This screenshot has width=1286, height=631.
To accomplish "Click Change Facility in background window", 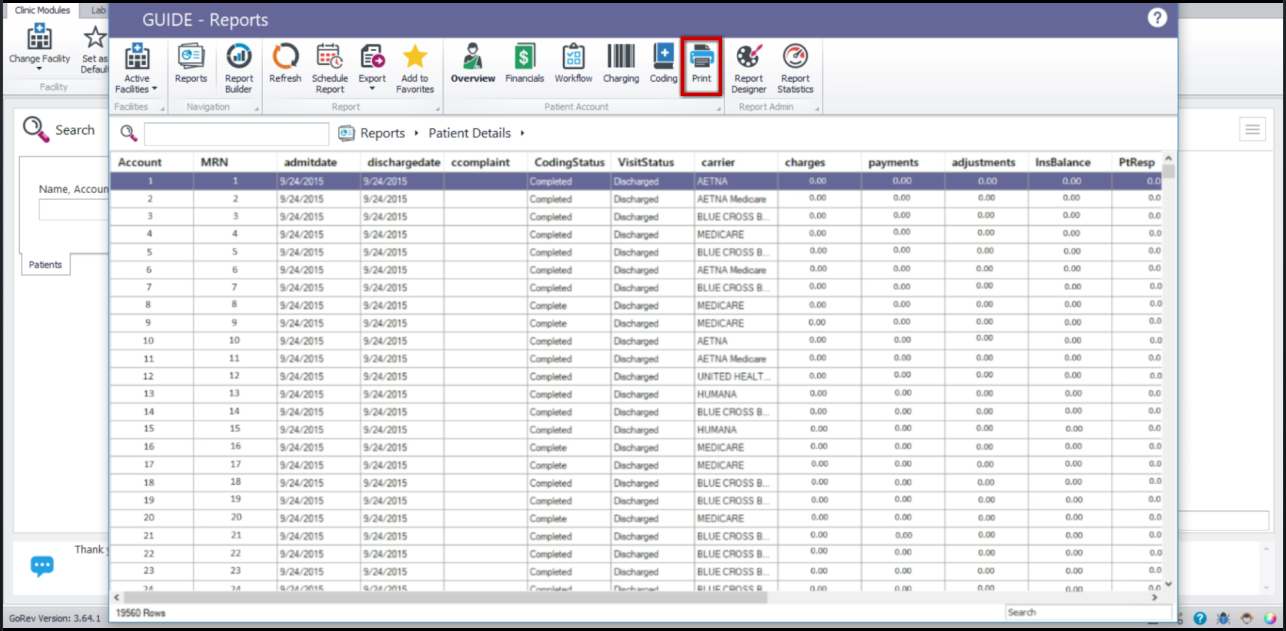I will (40, 46).
